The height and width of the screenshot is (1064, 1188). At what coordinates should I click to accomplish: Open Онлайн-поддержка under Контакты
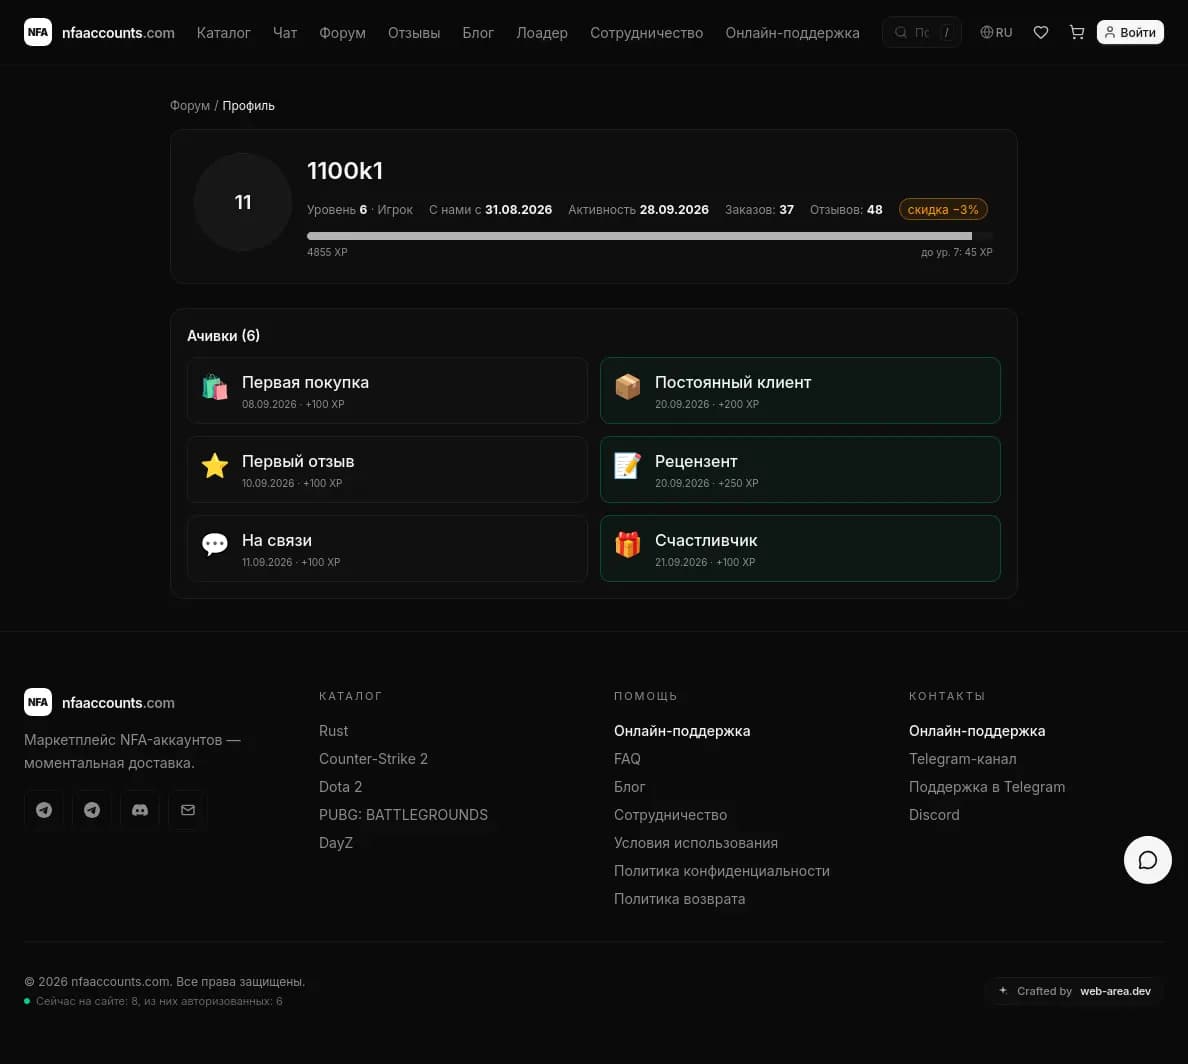click(977, 731)
